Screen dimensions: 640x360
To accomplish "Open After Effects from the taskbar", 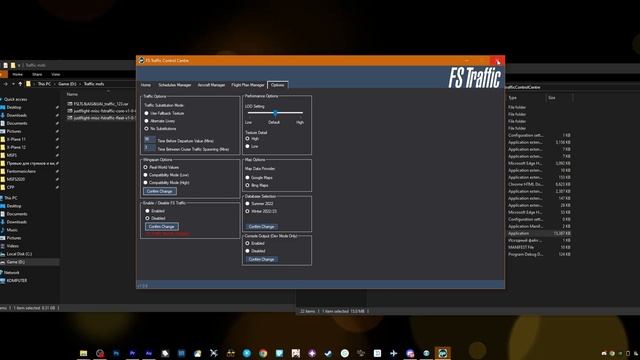I will 149,353.
